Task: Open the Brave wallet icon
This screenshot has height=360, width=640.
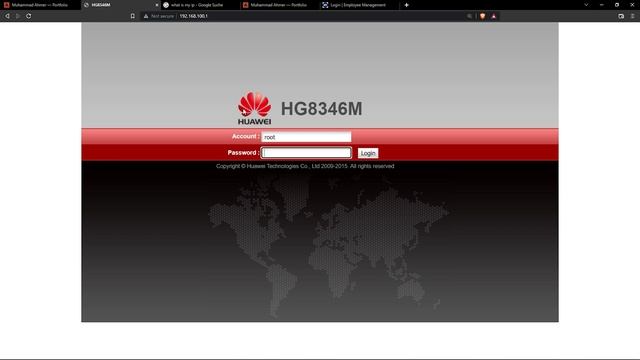Action: tap(621, 16)
